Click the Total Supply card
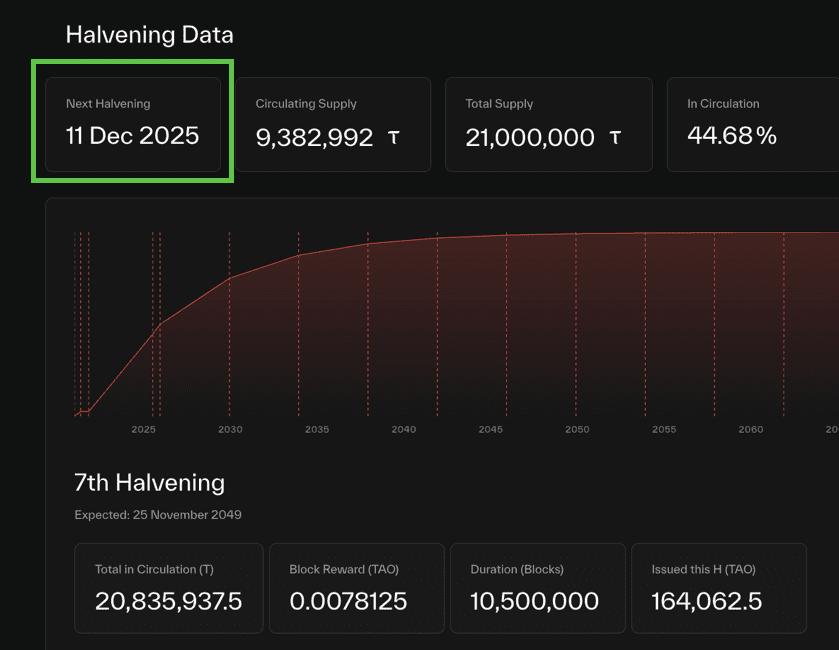This screenshot has height=650, width=839. click(548, 124)
